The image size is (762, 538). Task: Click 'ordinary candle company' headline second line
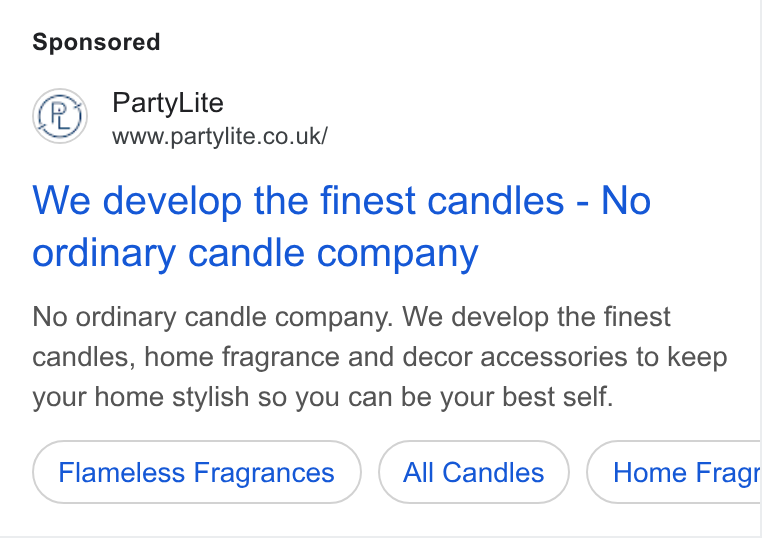tap(256, 254)
